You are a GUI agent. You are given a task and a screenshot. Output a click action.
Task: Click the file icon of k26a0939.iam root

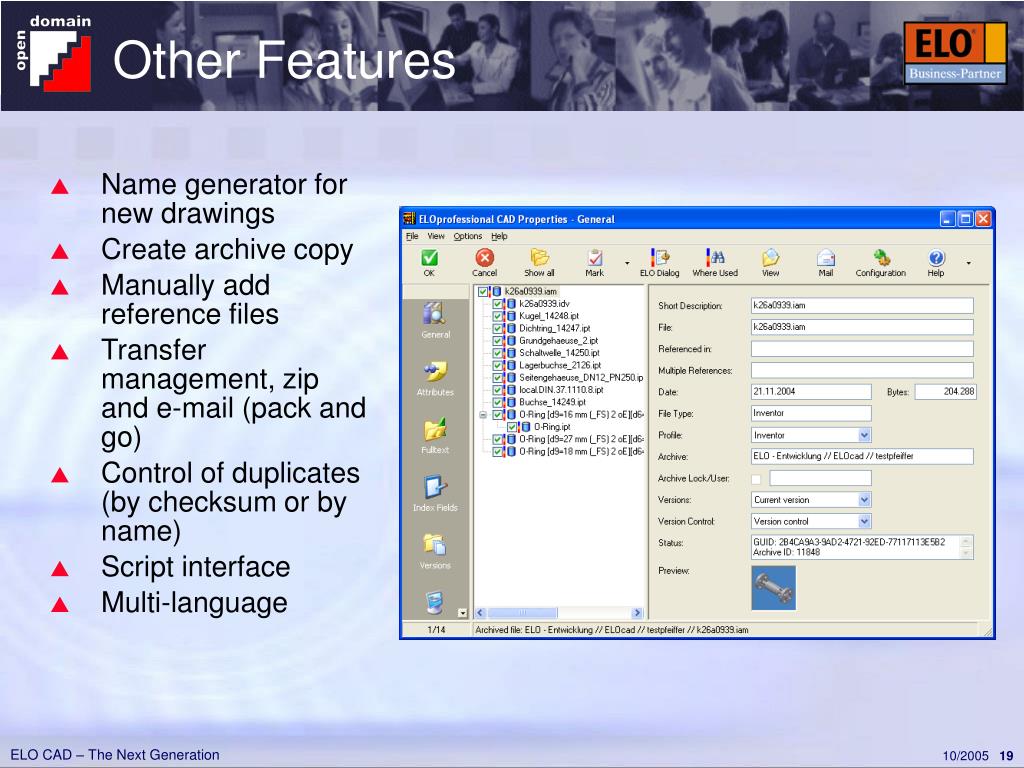tap(496, 292)
